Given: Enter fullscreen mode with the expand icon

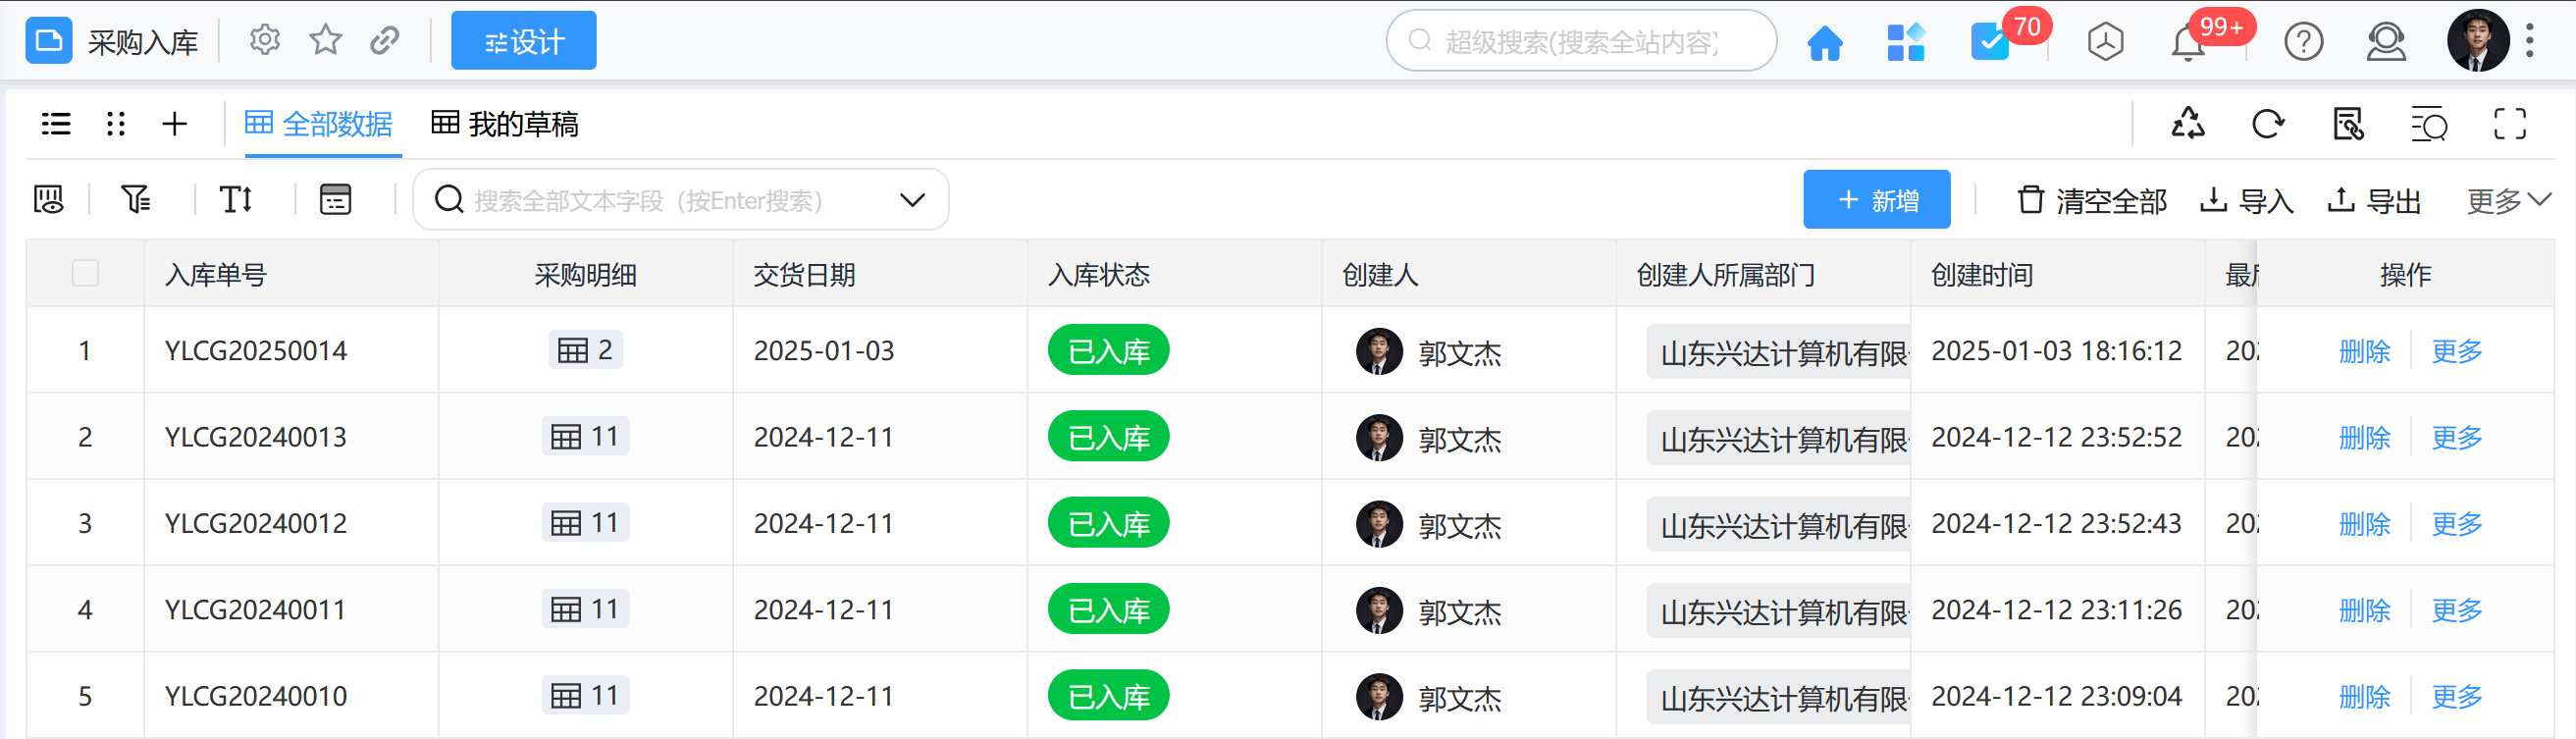Looking at the screenshot, I should (2509, 124).
